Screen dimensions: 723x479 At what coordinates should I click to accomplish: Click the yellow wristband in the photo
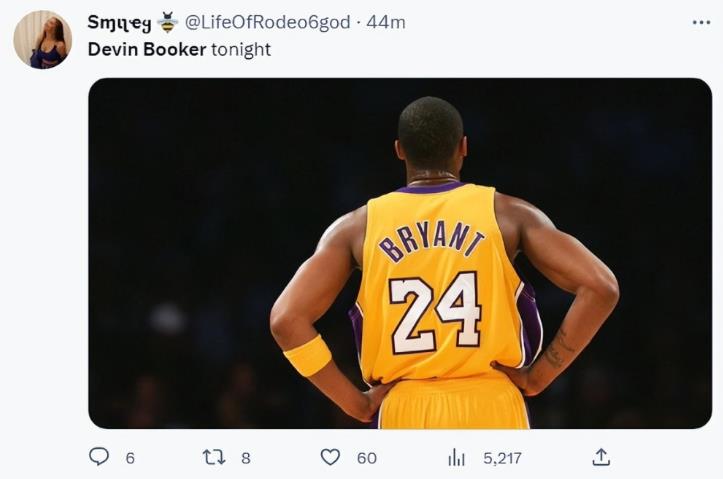(307, 355)
